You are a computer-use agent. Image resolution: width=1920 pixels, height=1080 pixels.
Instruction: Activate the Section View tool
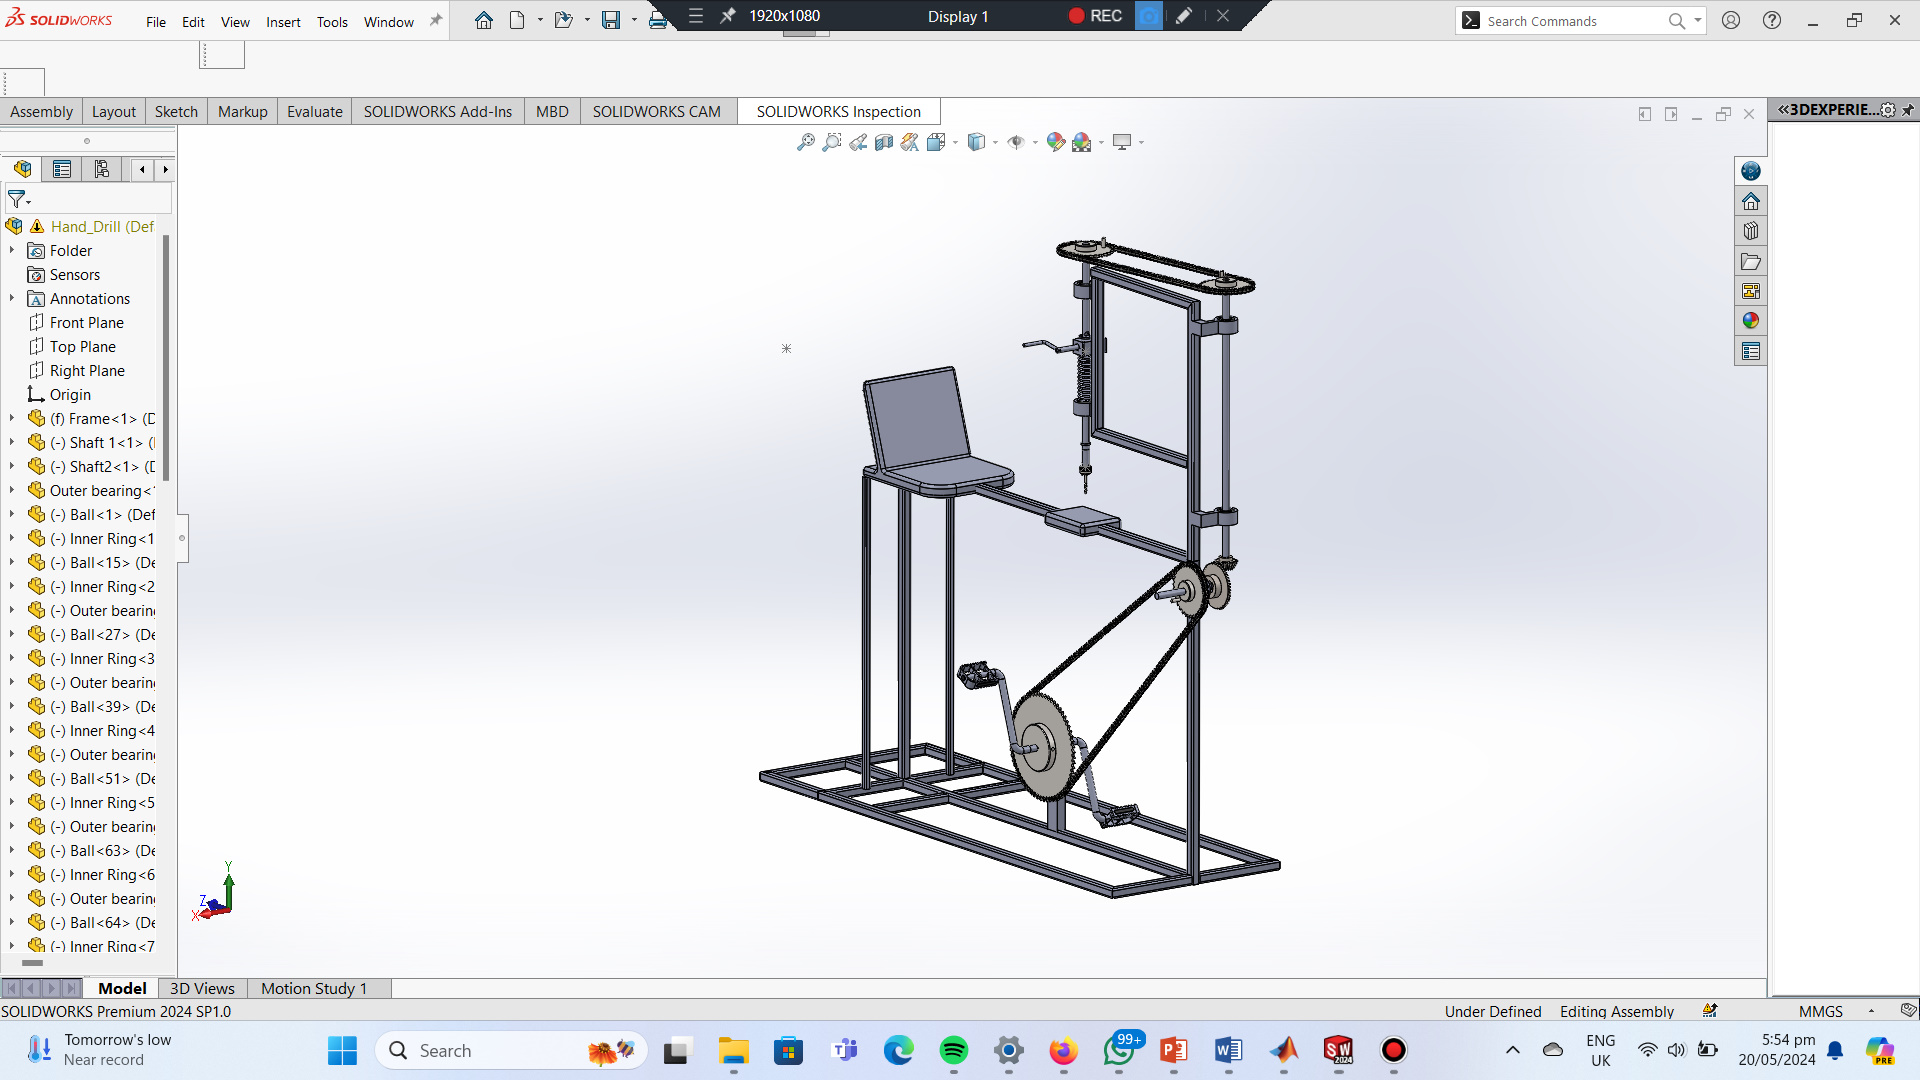(x=884, y=142)
